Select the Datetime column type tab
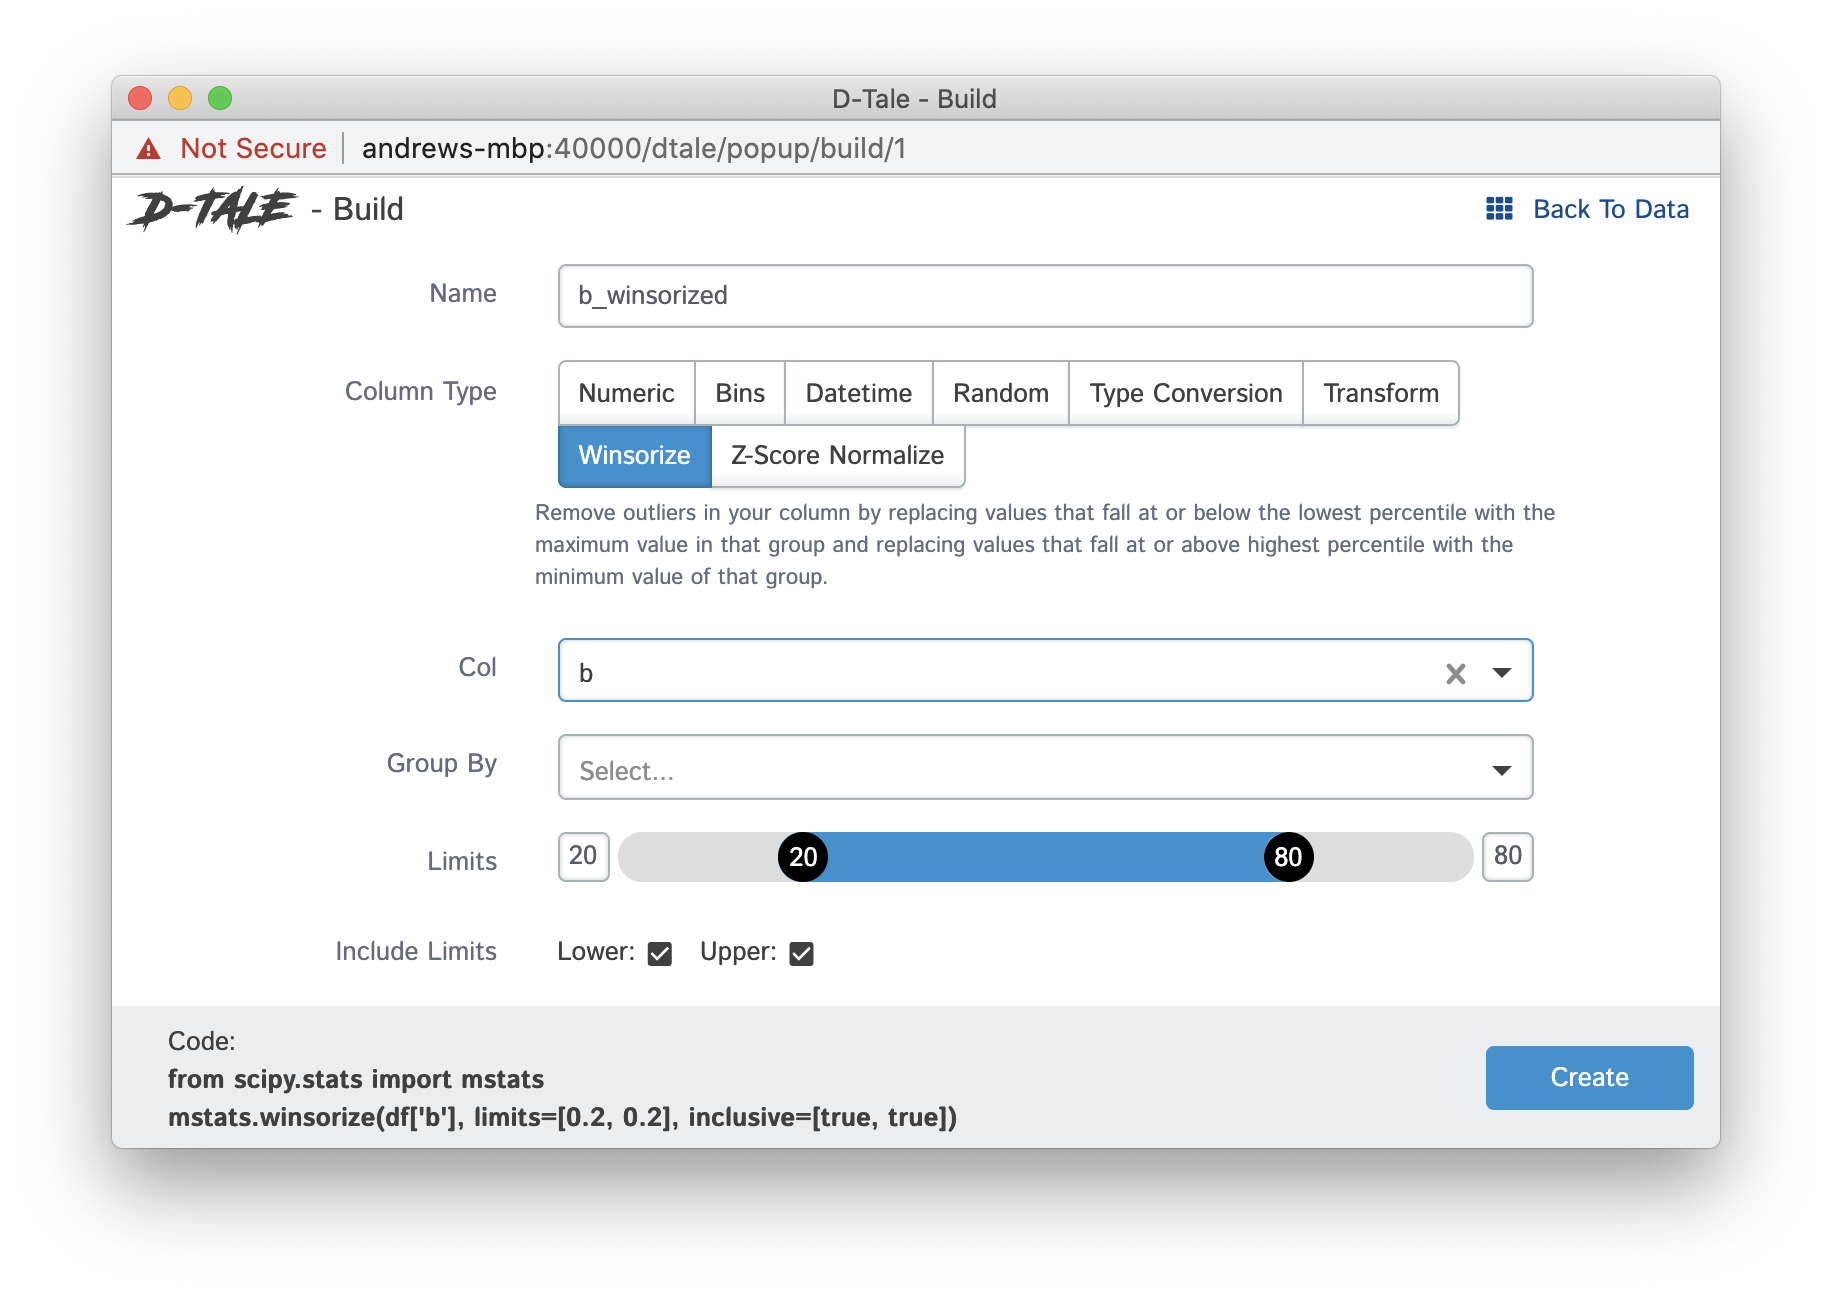The height and width of the screenshot is (1296, 1832). tap(858, 393)
